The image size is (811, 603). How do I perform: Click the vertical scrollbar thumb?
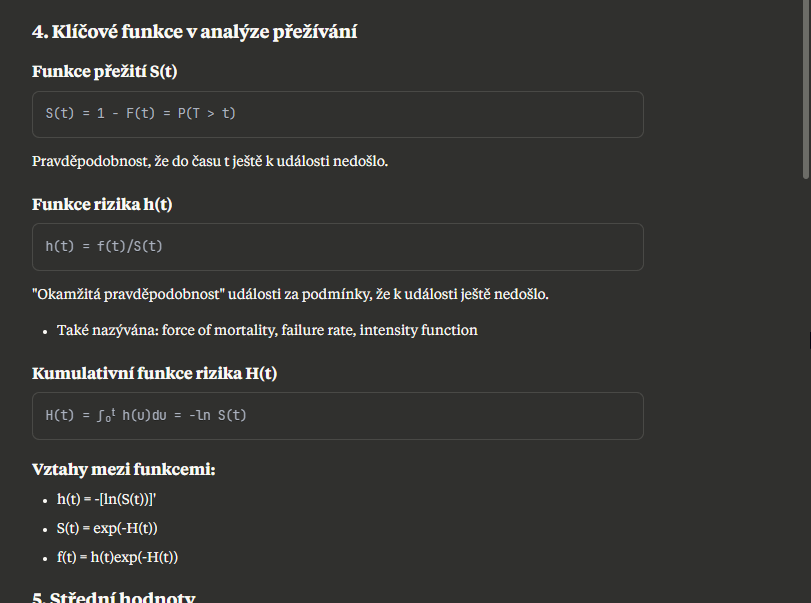click(x=806, y=89)
